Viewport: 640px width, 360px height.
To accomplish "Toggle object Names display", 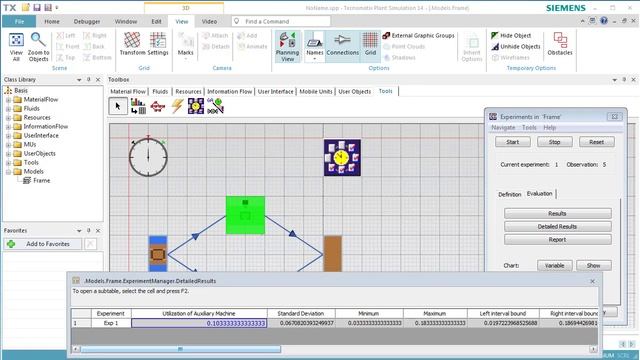I will [x=315, y=47].
